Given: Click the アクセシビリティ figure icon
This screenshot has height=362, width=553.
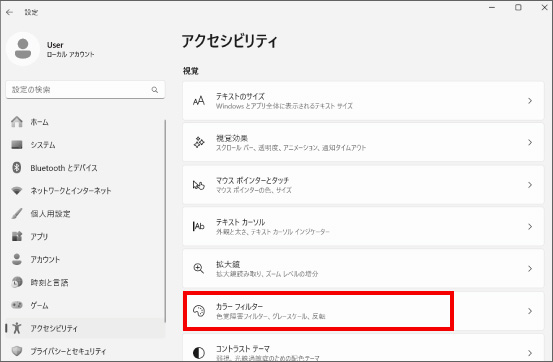Looking at the screenshot, I should point(17,328).
